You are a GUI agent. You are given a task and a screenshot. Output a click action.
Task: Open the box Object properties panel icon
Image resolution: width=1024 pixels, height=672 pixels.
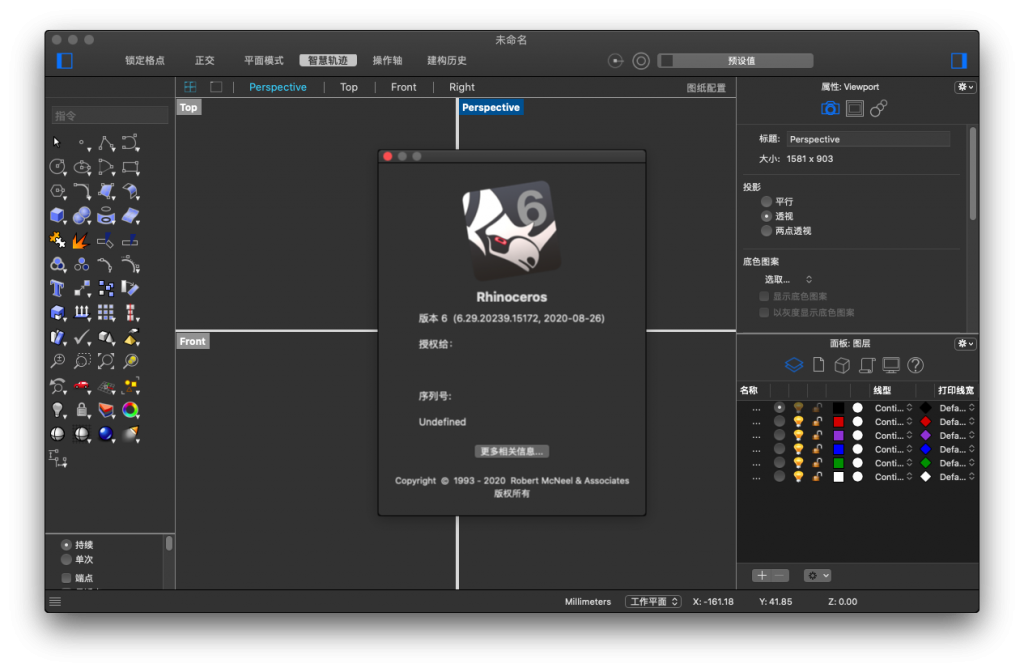(x=842, y=365)
